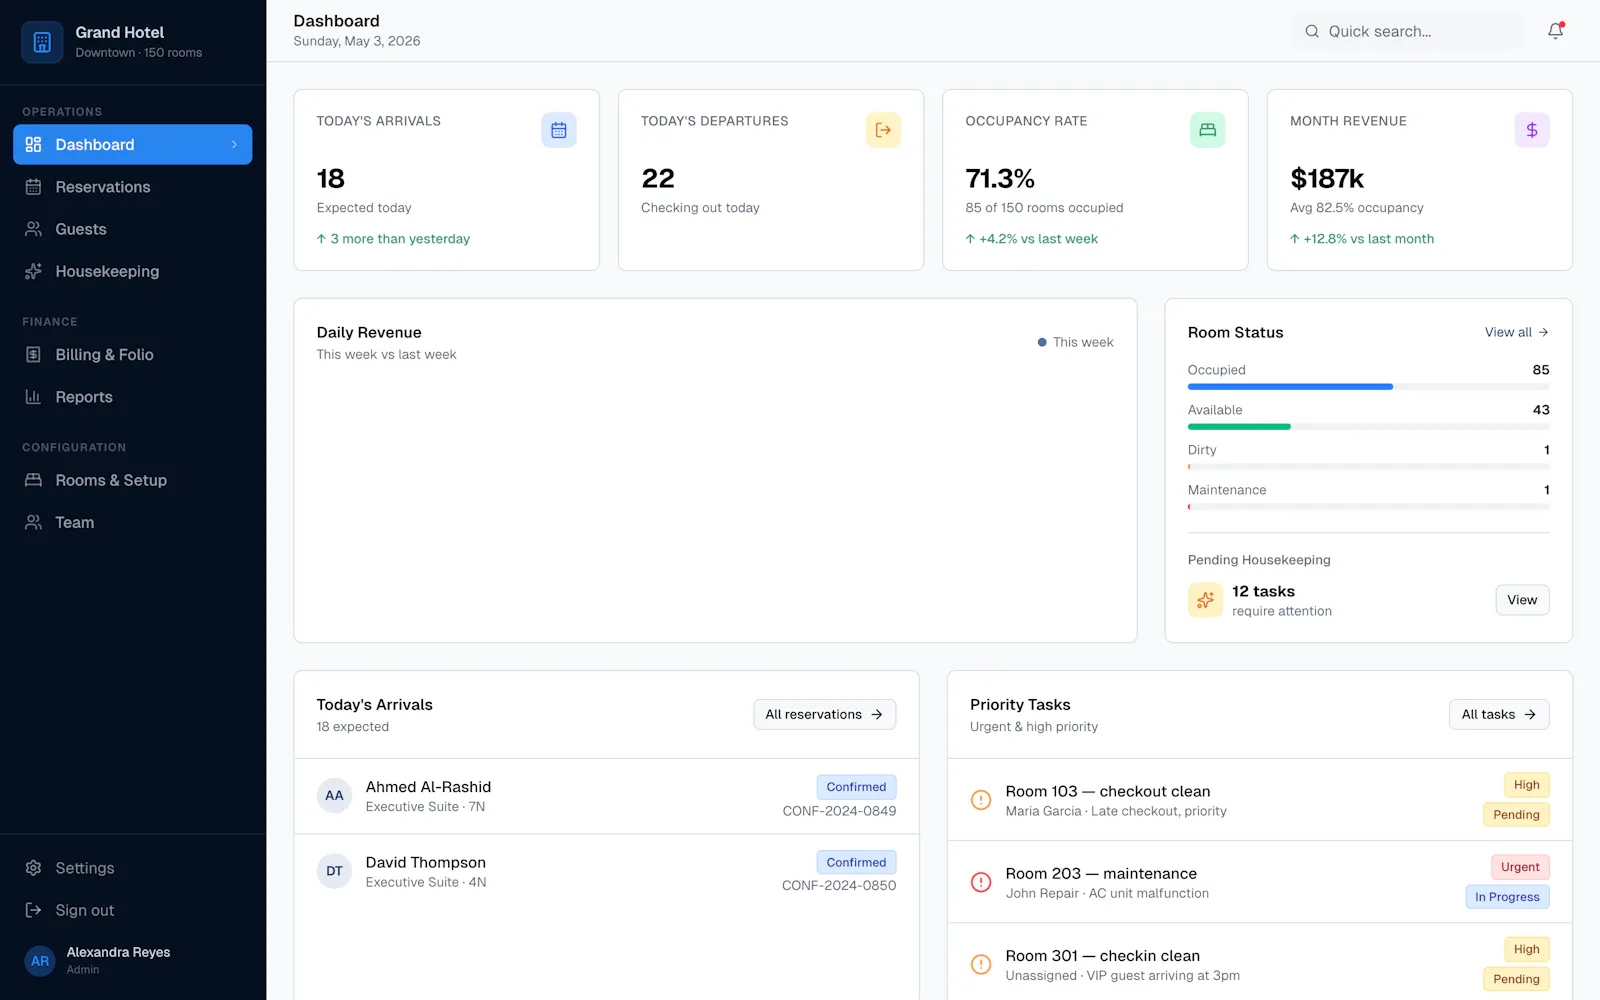This screenshot has width=1600, height=1000.
Task: Open All tasks button
Action: (1498, 714)
